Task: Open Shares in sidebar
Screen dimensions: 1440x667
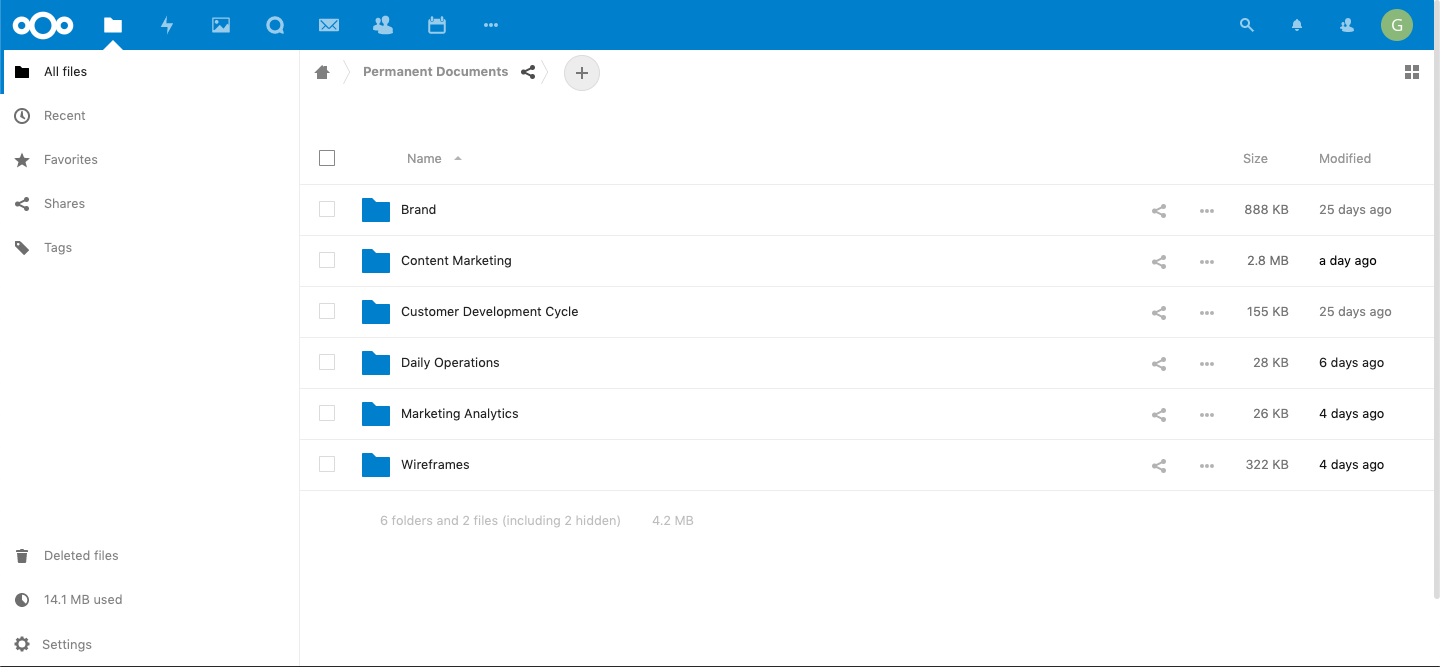Action: (150, 204)
